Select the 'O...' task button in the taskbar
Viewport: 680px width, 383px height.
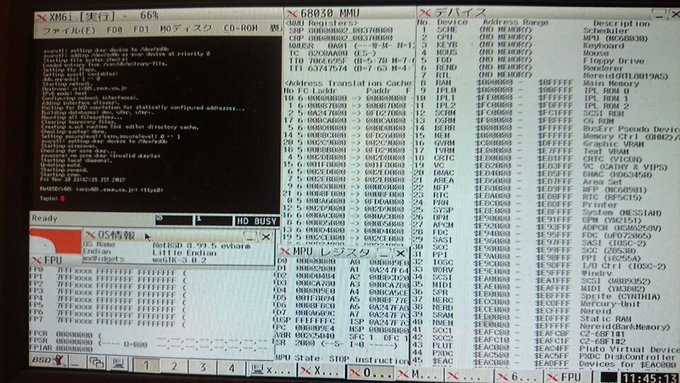[x=370, y=373]
